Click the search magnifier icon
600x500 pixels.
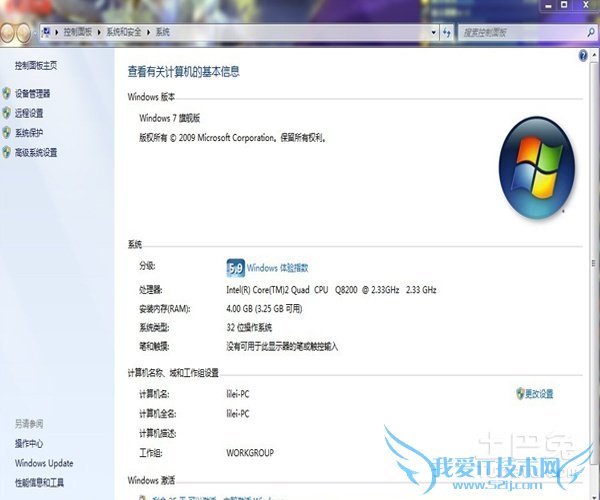pos(591,33)
